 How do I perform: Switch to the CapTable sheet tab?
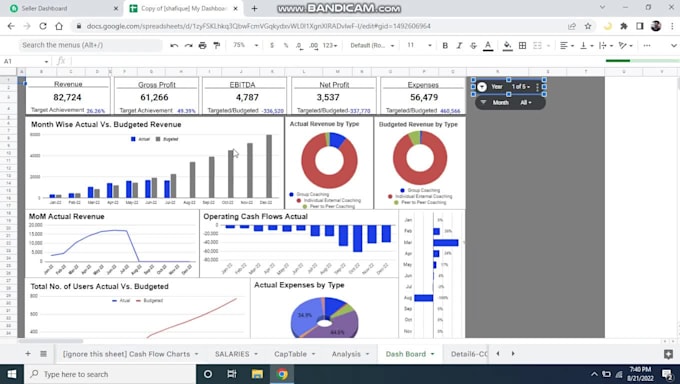click(x=290, y=354)
